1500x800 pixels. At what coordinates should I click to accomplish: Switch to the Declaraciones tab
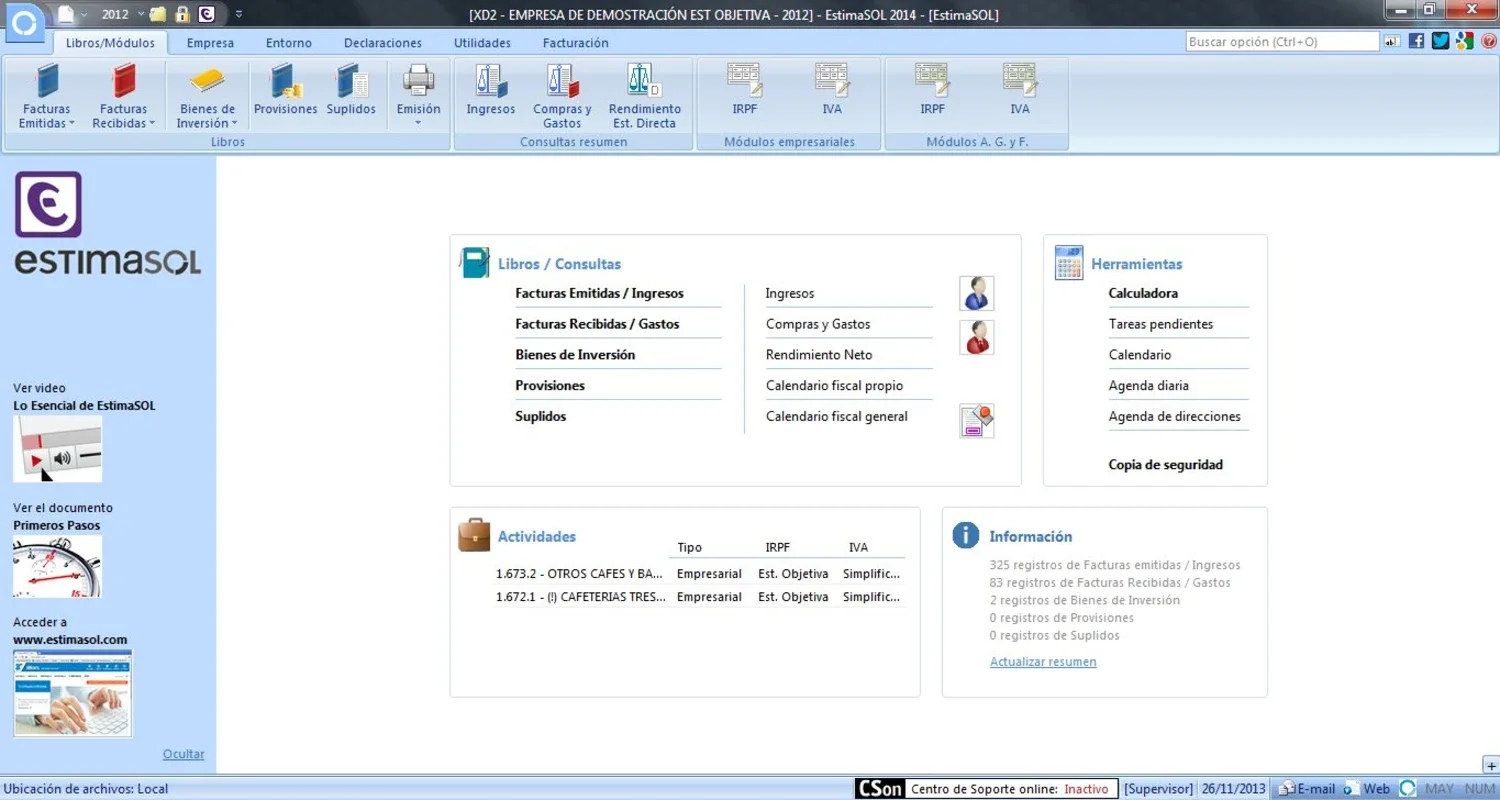[383, 43]
